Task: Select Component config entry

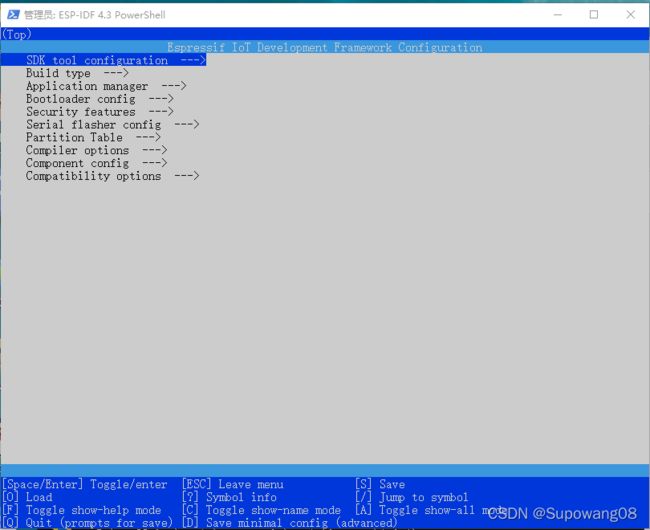Action: 96,163
